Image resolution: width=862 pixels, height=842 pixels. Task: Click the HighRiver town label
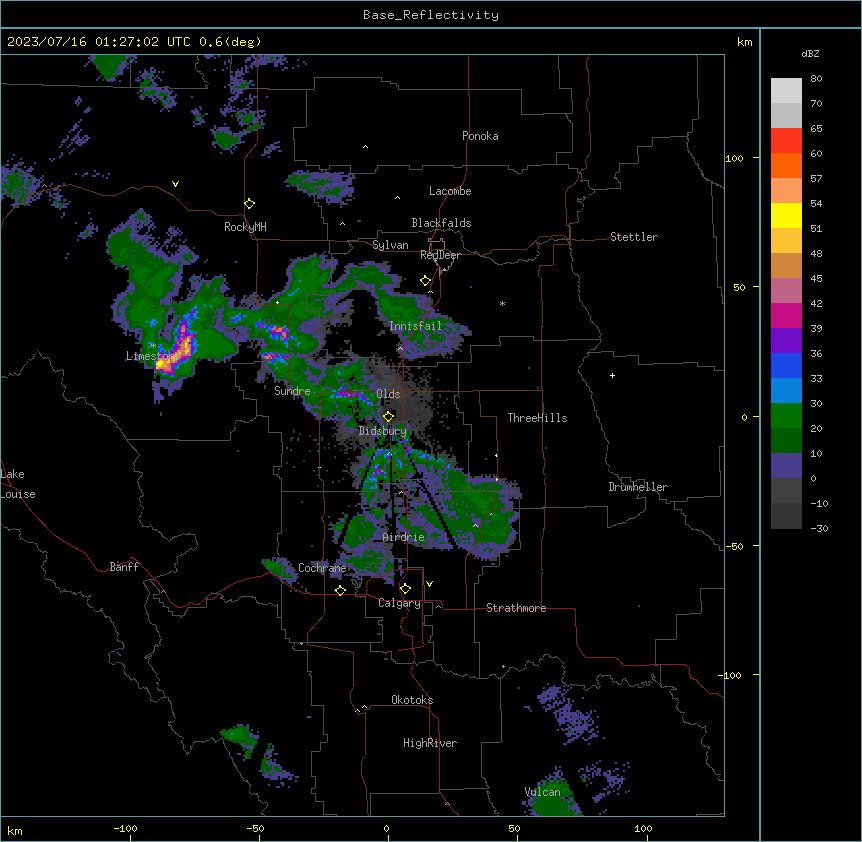coord(430,743)
